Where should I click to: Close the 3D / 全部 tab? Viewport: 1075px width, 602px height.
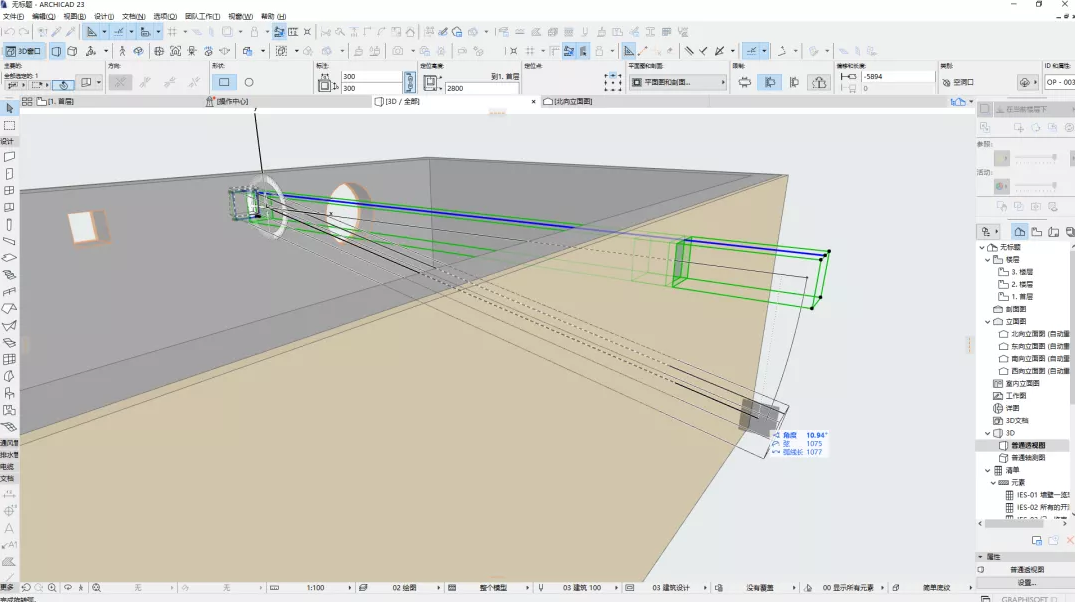click(533, 101)
